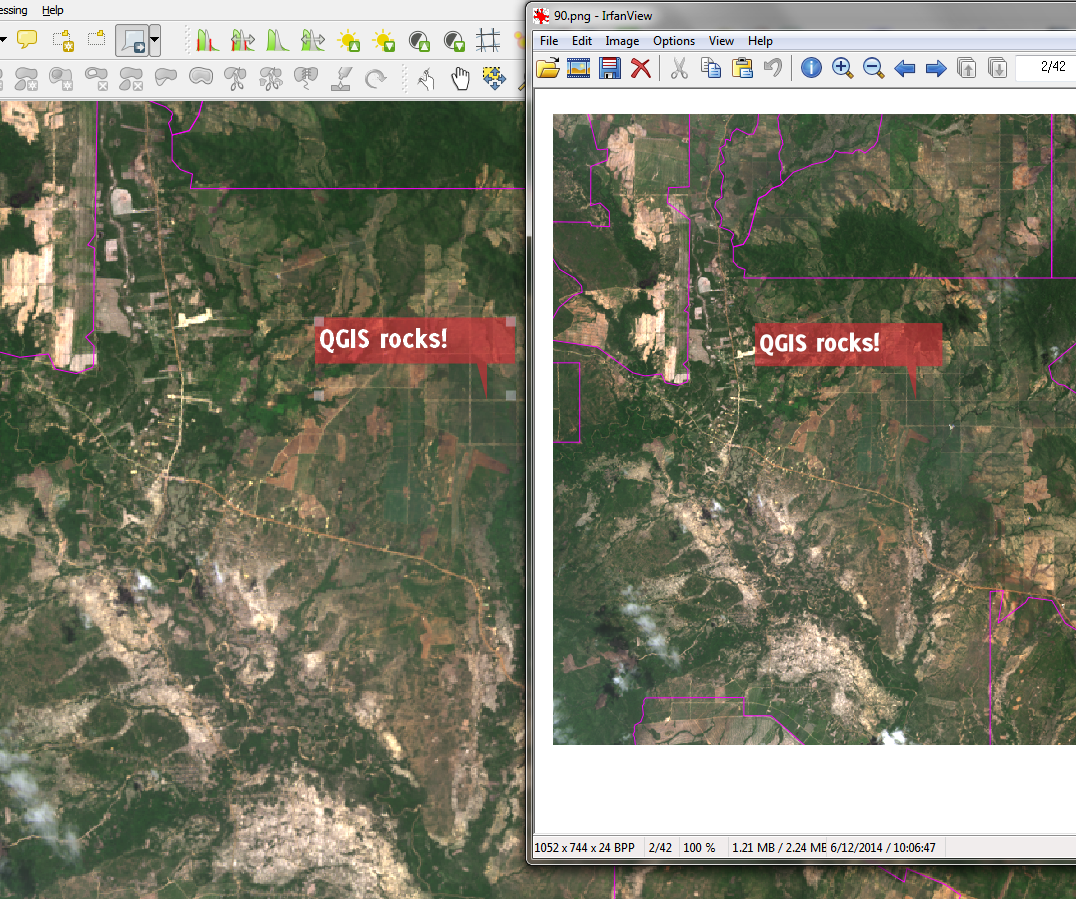Increase raster brightness in QGIS
Viewport: 1076px width, 899px height.
coord(349,40)
